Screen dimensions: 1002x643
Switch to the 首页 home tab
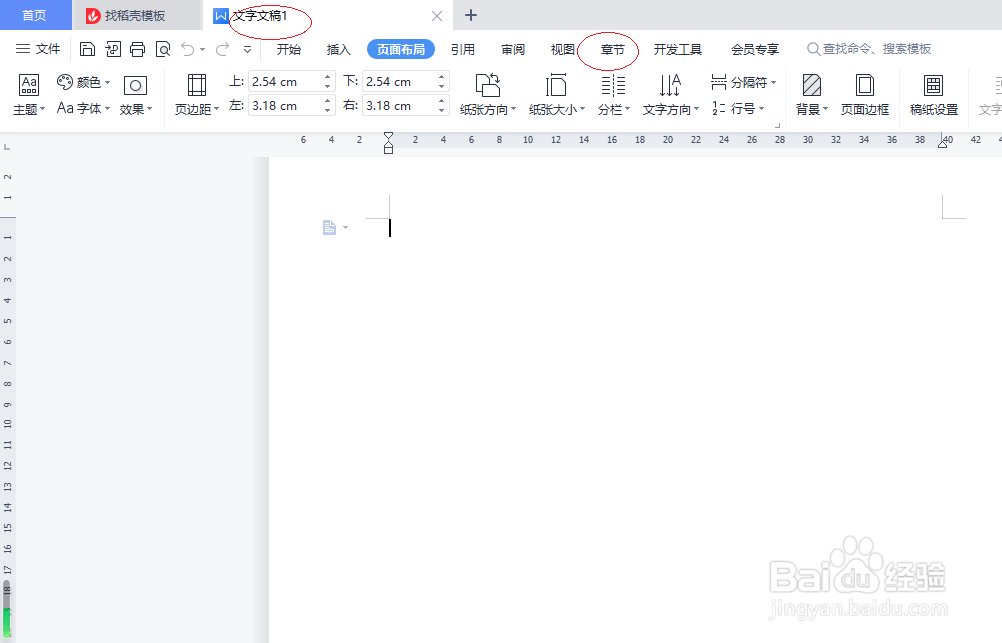click(34, 15)
